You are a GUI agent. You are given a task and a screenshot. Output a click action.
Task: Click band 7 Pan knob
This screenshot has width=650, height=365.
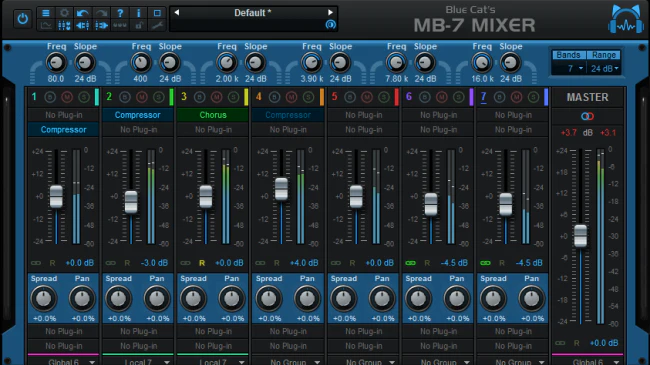click(x=531, y=298)
